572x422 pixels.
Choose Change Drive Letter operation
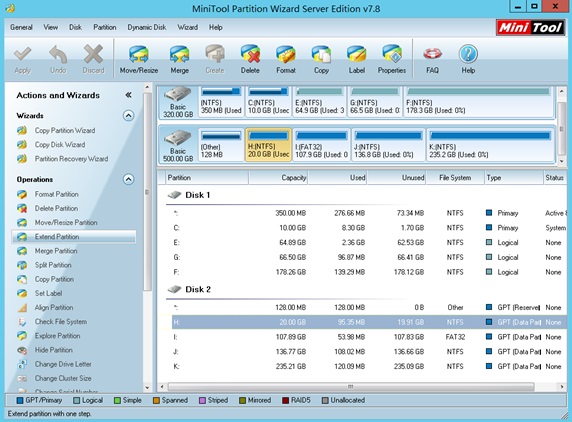(x=63, y=364)
